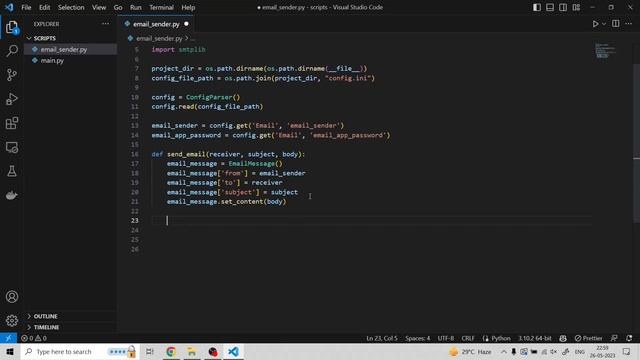Click the Run Python File play button
Screen dimensions: 640x360
pos(596,24)
